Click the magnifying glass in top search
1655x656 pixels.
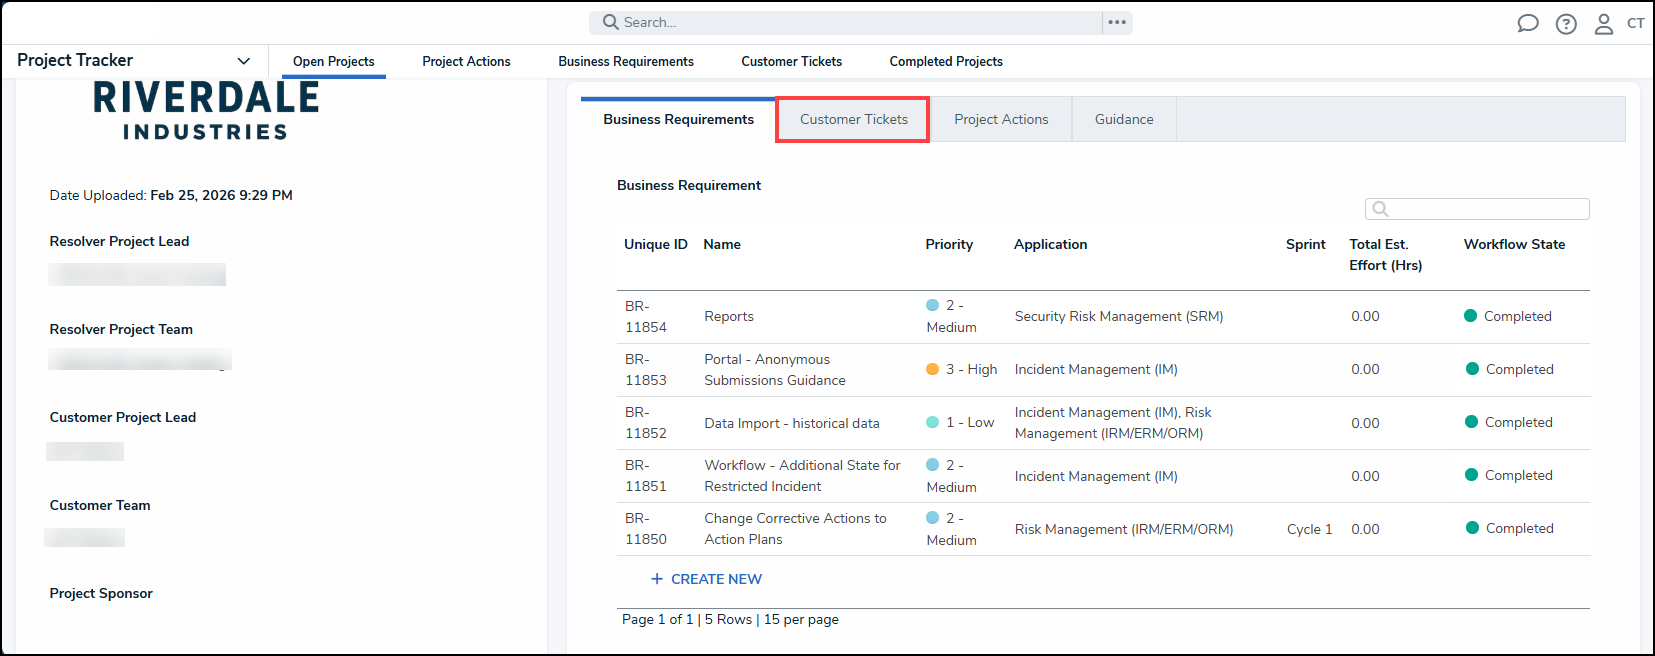click(x=610, y=22)
